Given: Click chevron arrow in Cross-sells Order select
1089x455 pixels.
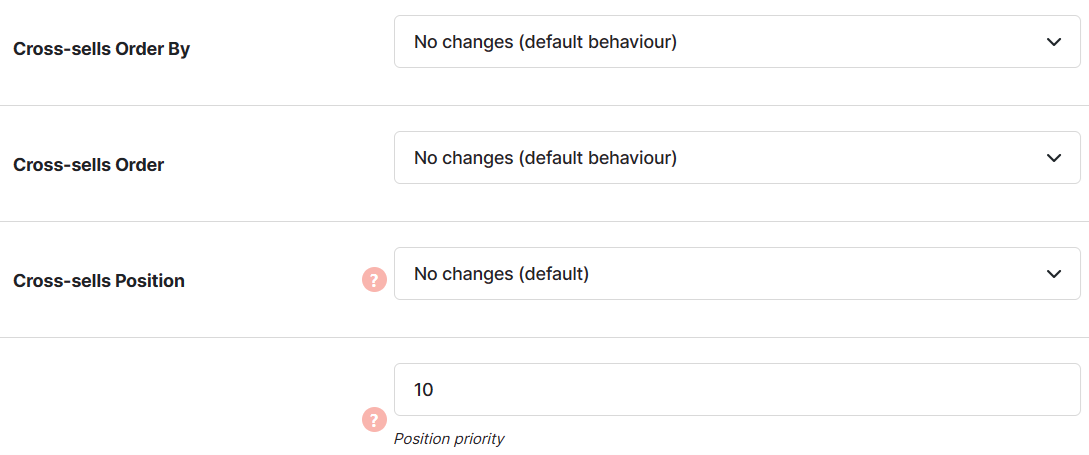Looking at the screenshot, I should (x=1054, y=158).
